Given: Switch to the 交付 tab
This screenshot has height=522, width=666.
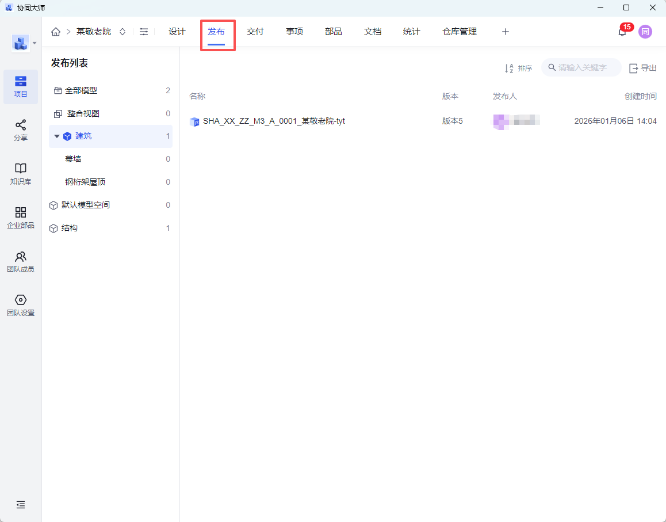Looking at the screenshot, I should click(x=255, y=32).
